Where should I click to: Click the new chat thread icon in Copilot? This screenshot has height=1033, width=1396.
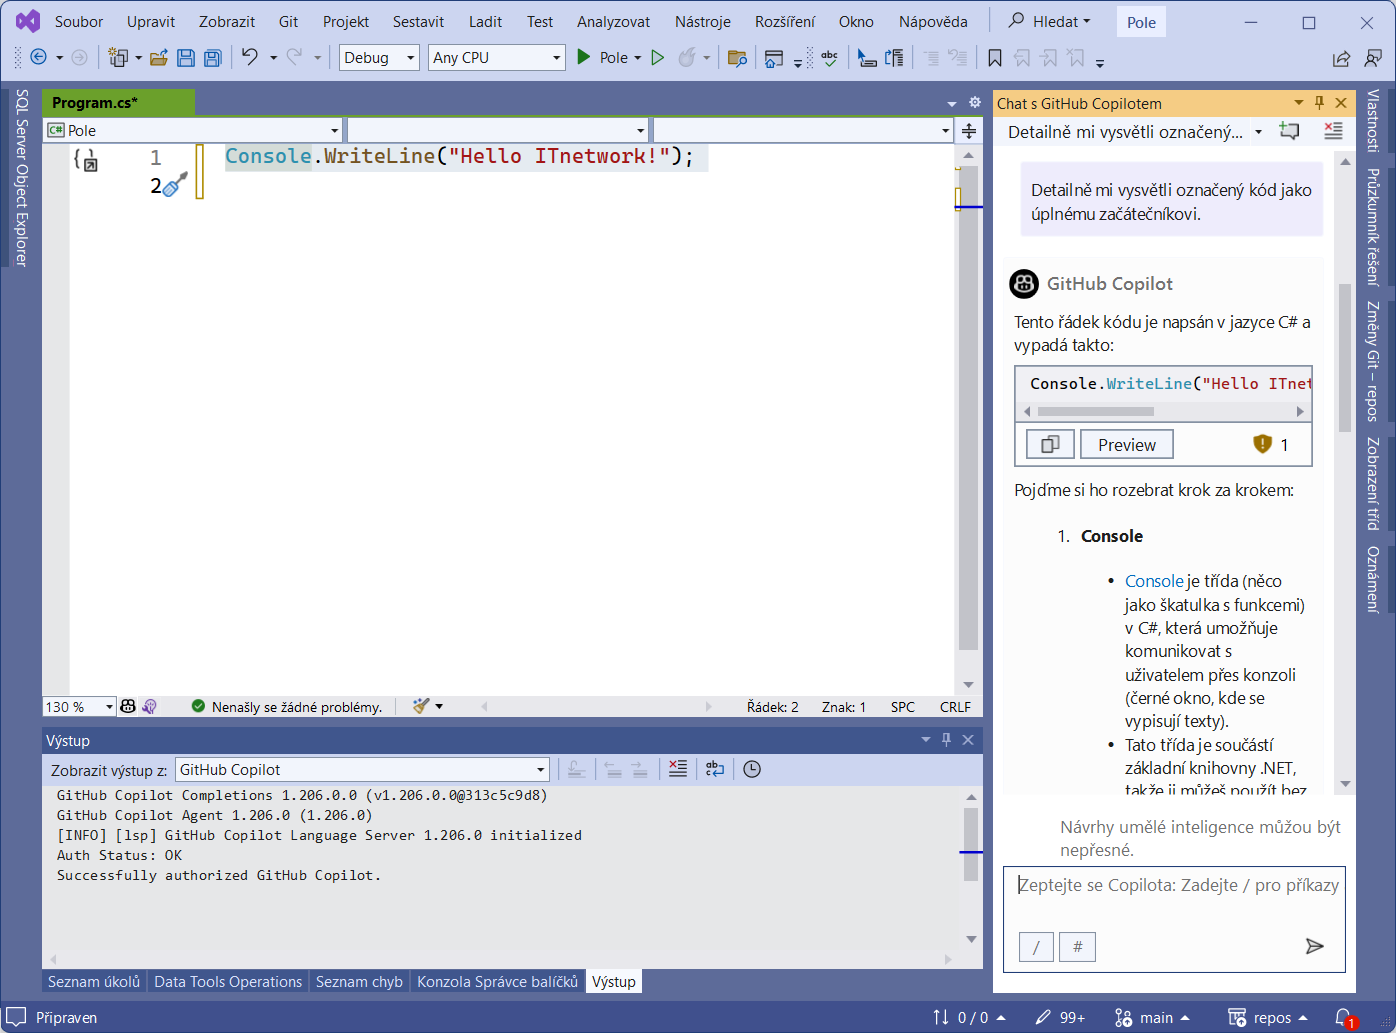click(1290, 131)
